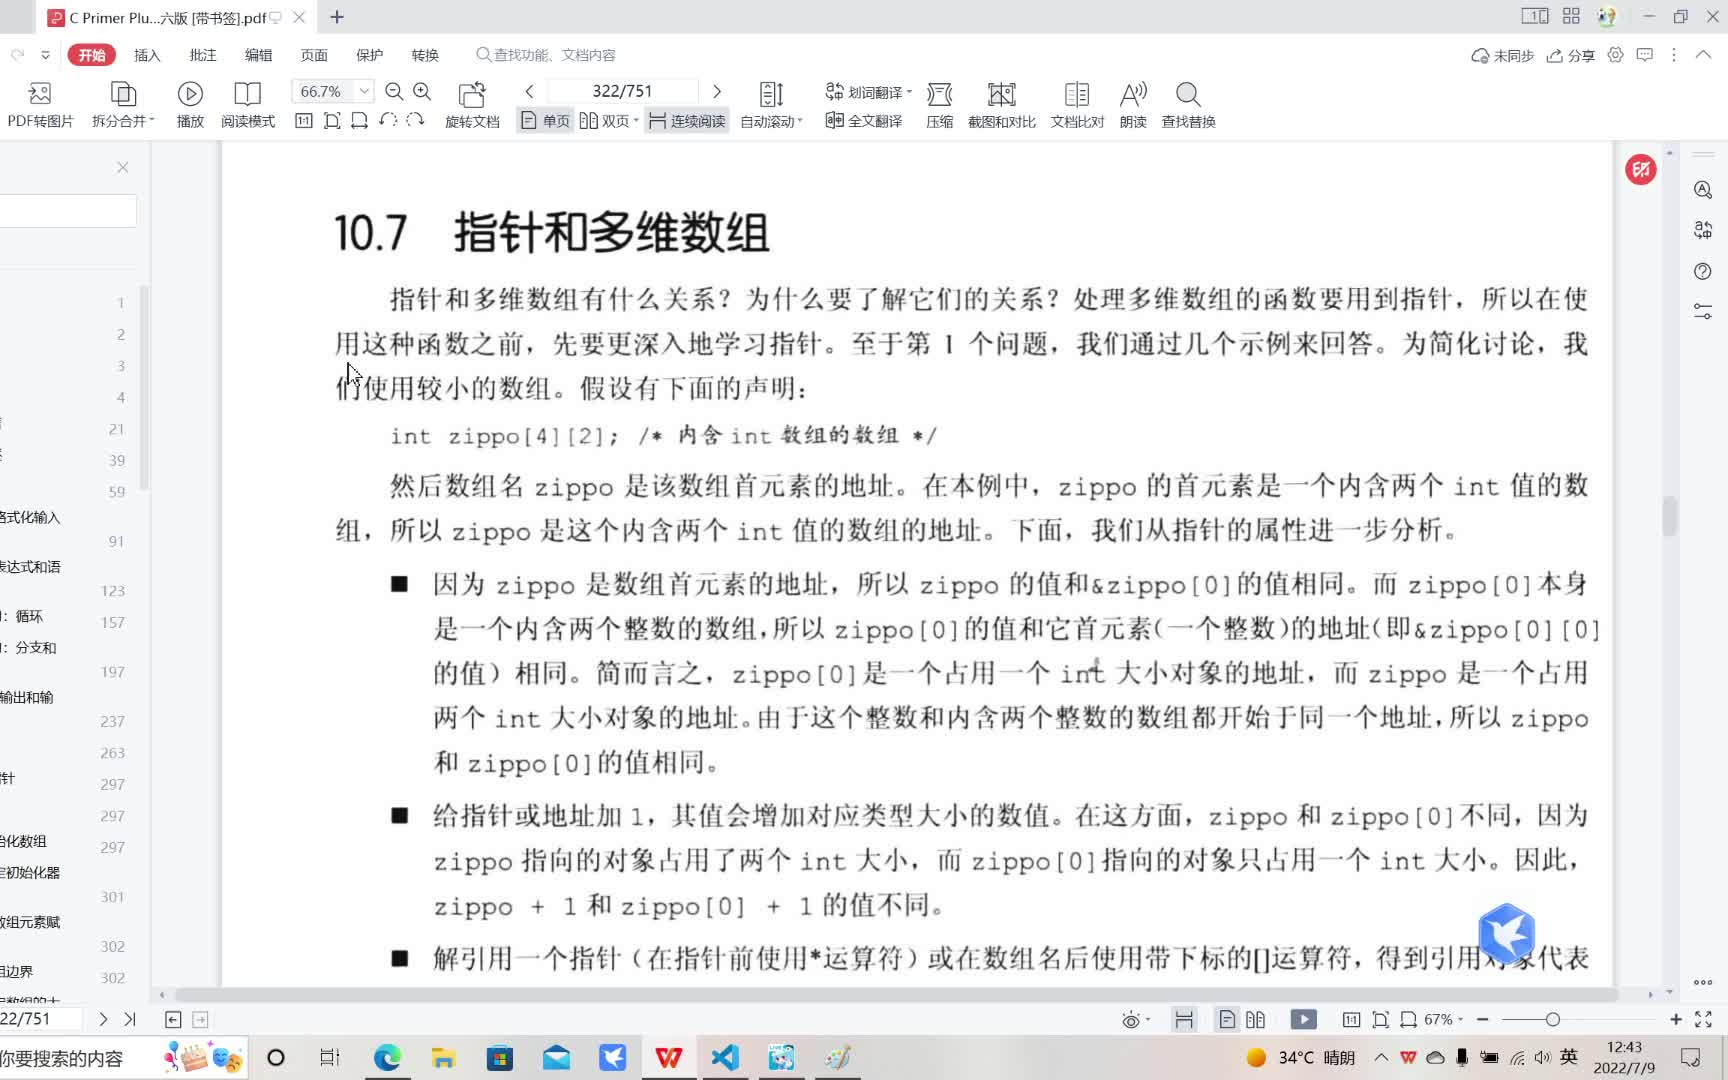Screen dimensions: 1728x1080
Task: Click the page number input showing 322/751
Action: point(622,90)
